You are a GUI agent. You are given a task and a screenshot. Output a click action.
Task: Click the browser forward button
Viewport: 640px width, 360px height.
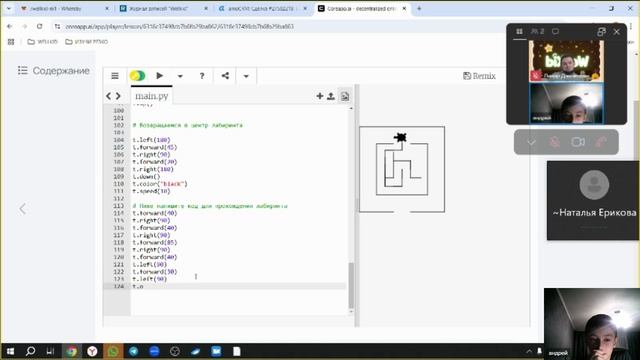tap(24, 26)
